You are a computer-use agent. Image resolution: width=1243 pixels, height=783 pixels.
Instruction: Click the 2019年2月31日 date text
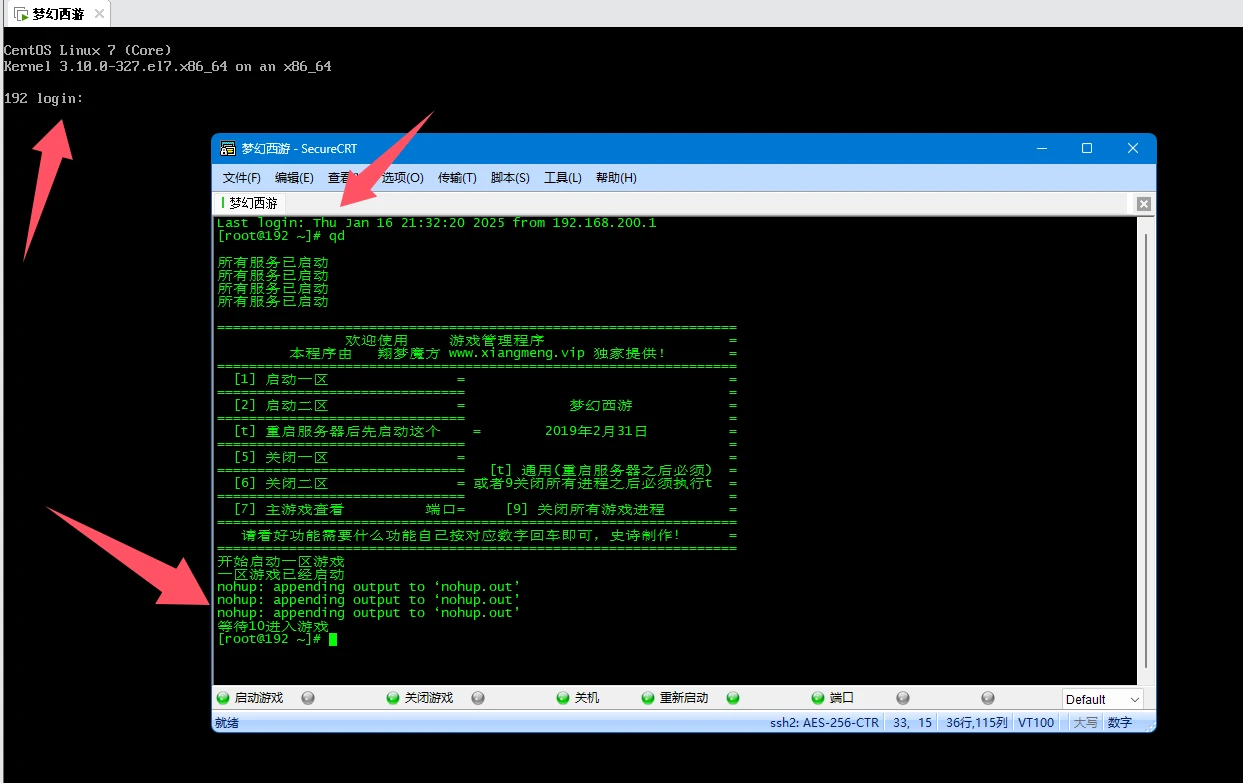(x=596, y=431)
